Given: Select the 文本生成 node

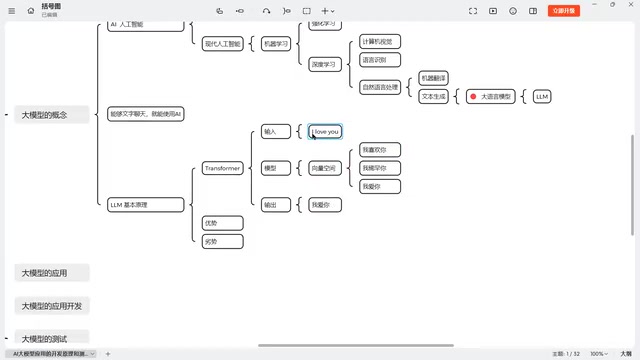Looking at the screenshot, I should pos(433,97).
